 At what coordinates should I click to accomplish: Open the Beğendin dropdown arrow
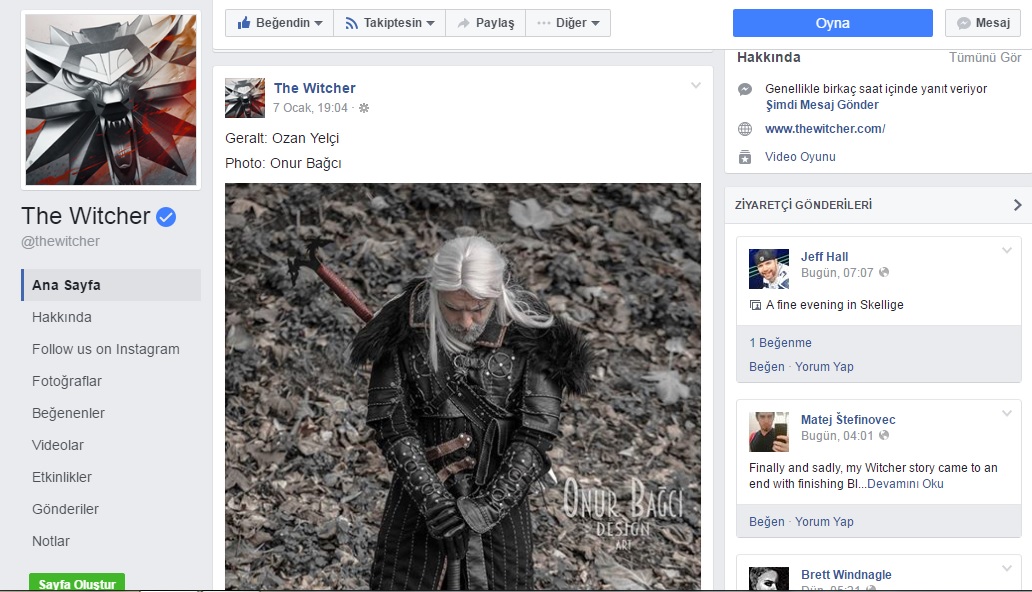(x=319, y=23)
